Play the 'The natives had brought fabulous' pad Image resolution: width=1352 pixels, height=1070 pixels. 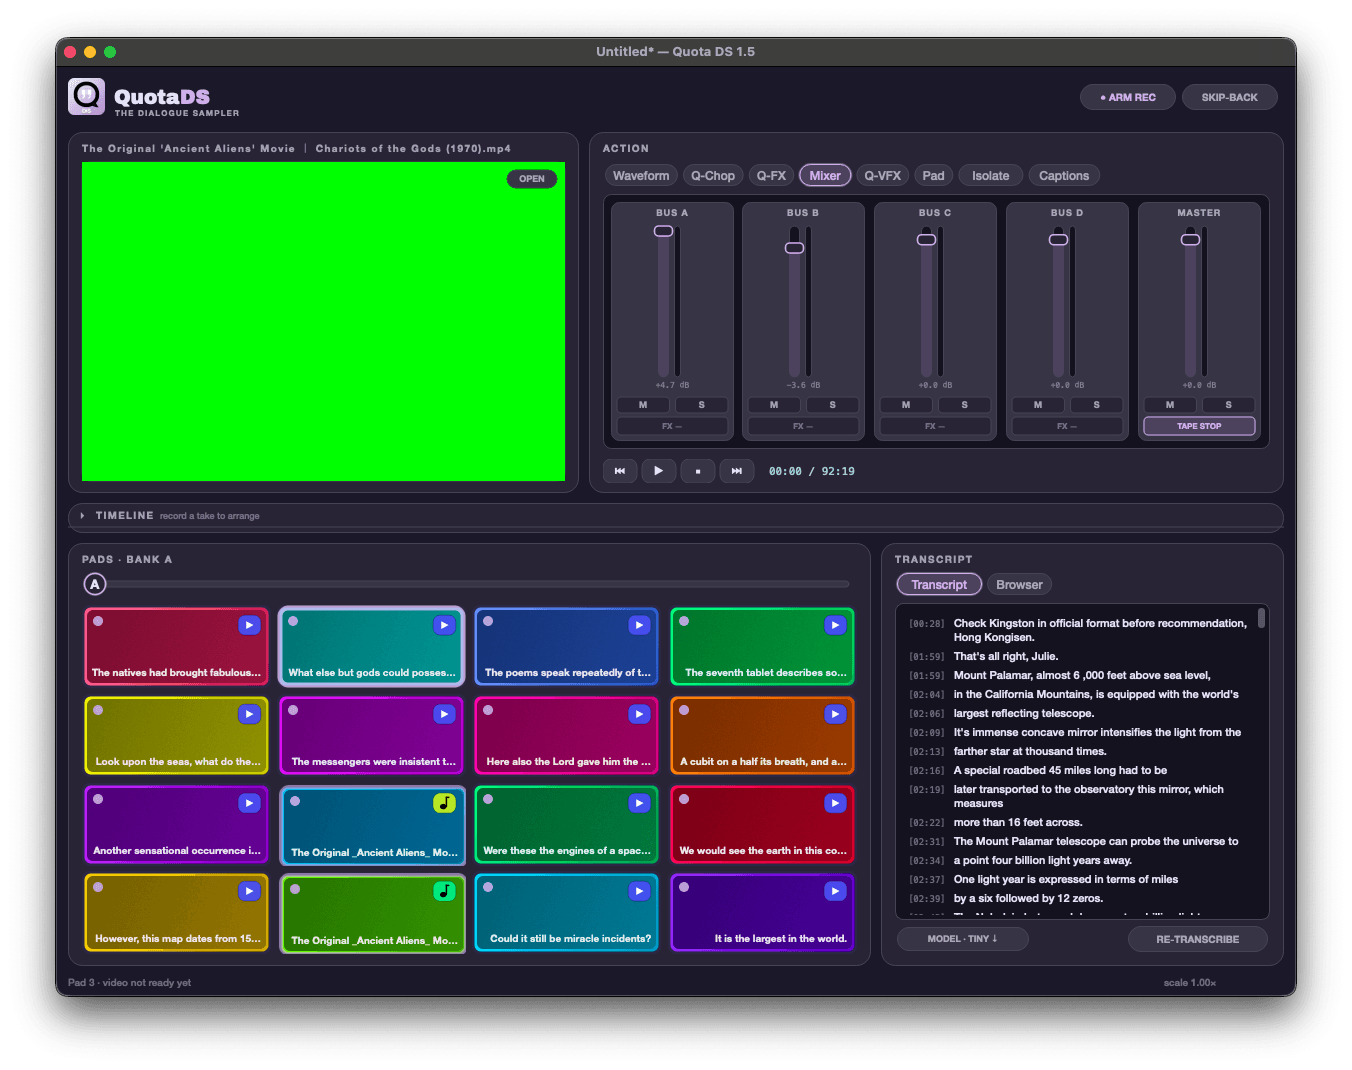249,625
